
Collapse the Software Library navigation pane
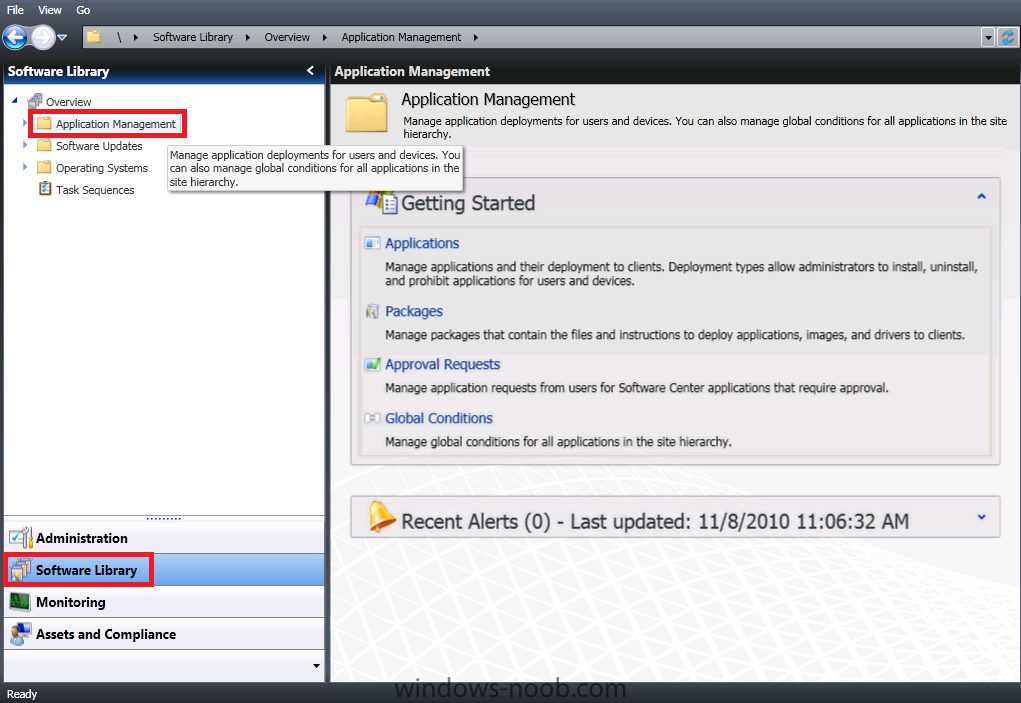pyautogui.click(x=310, y=70)
